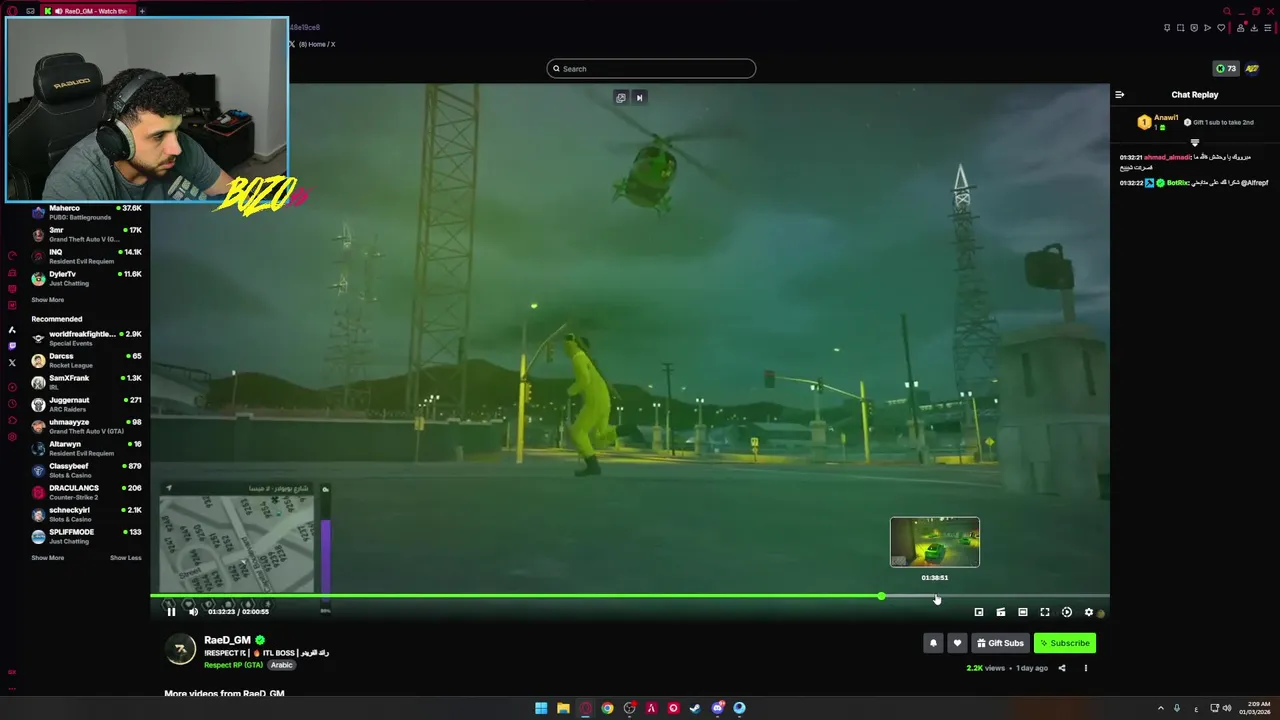The image size is (1280, 720).
Task: Click the Gift Subs button
Action: [1000, 643]
